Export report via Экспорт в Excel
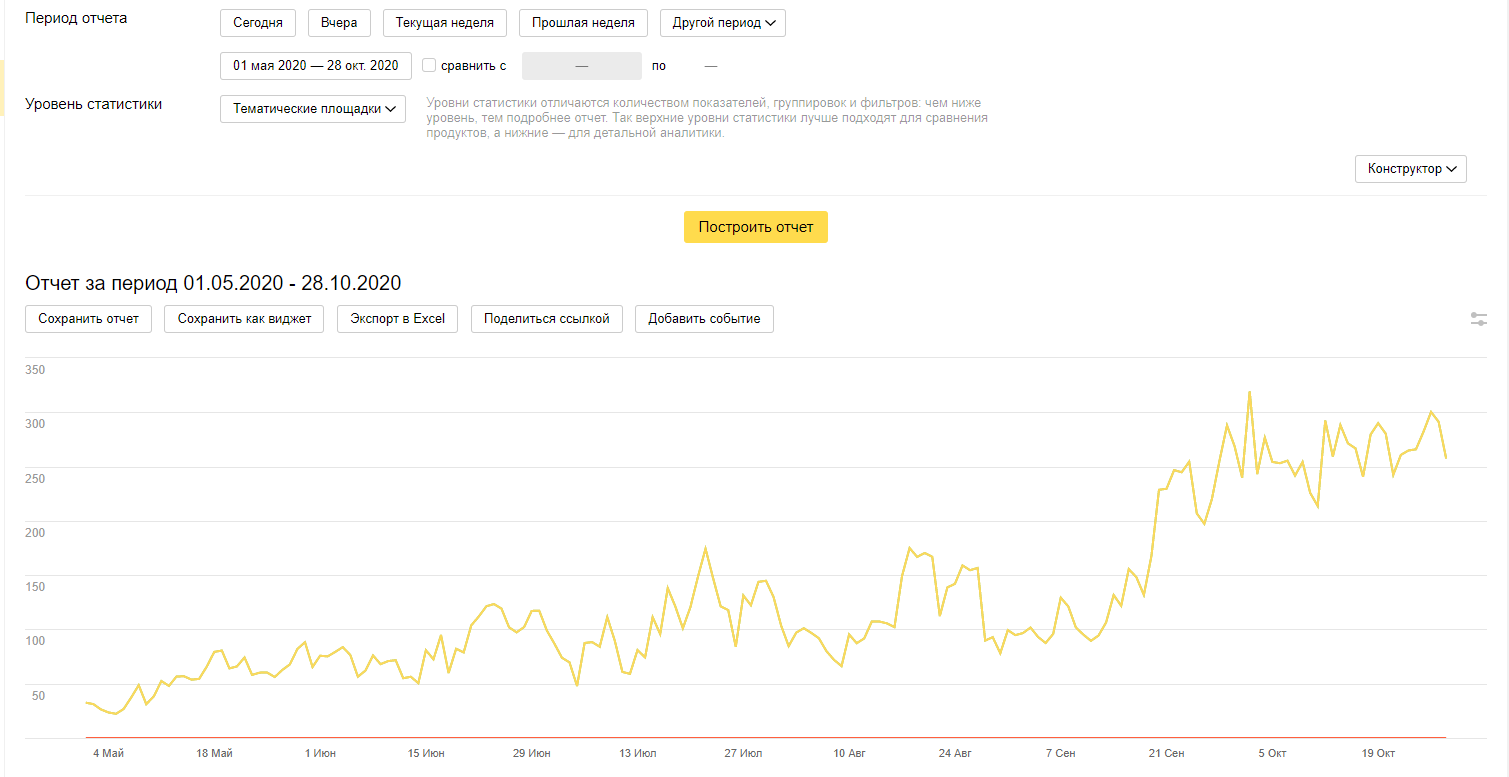1509x777 pixels. click(397, 319)
